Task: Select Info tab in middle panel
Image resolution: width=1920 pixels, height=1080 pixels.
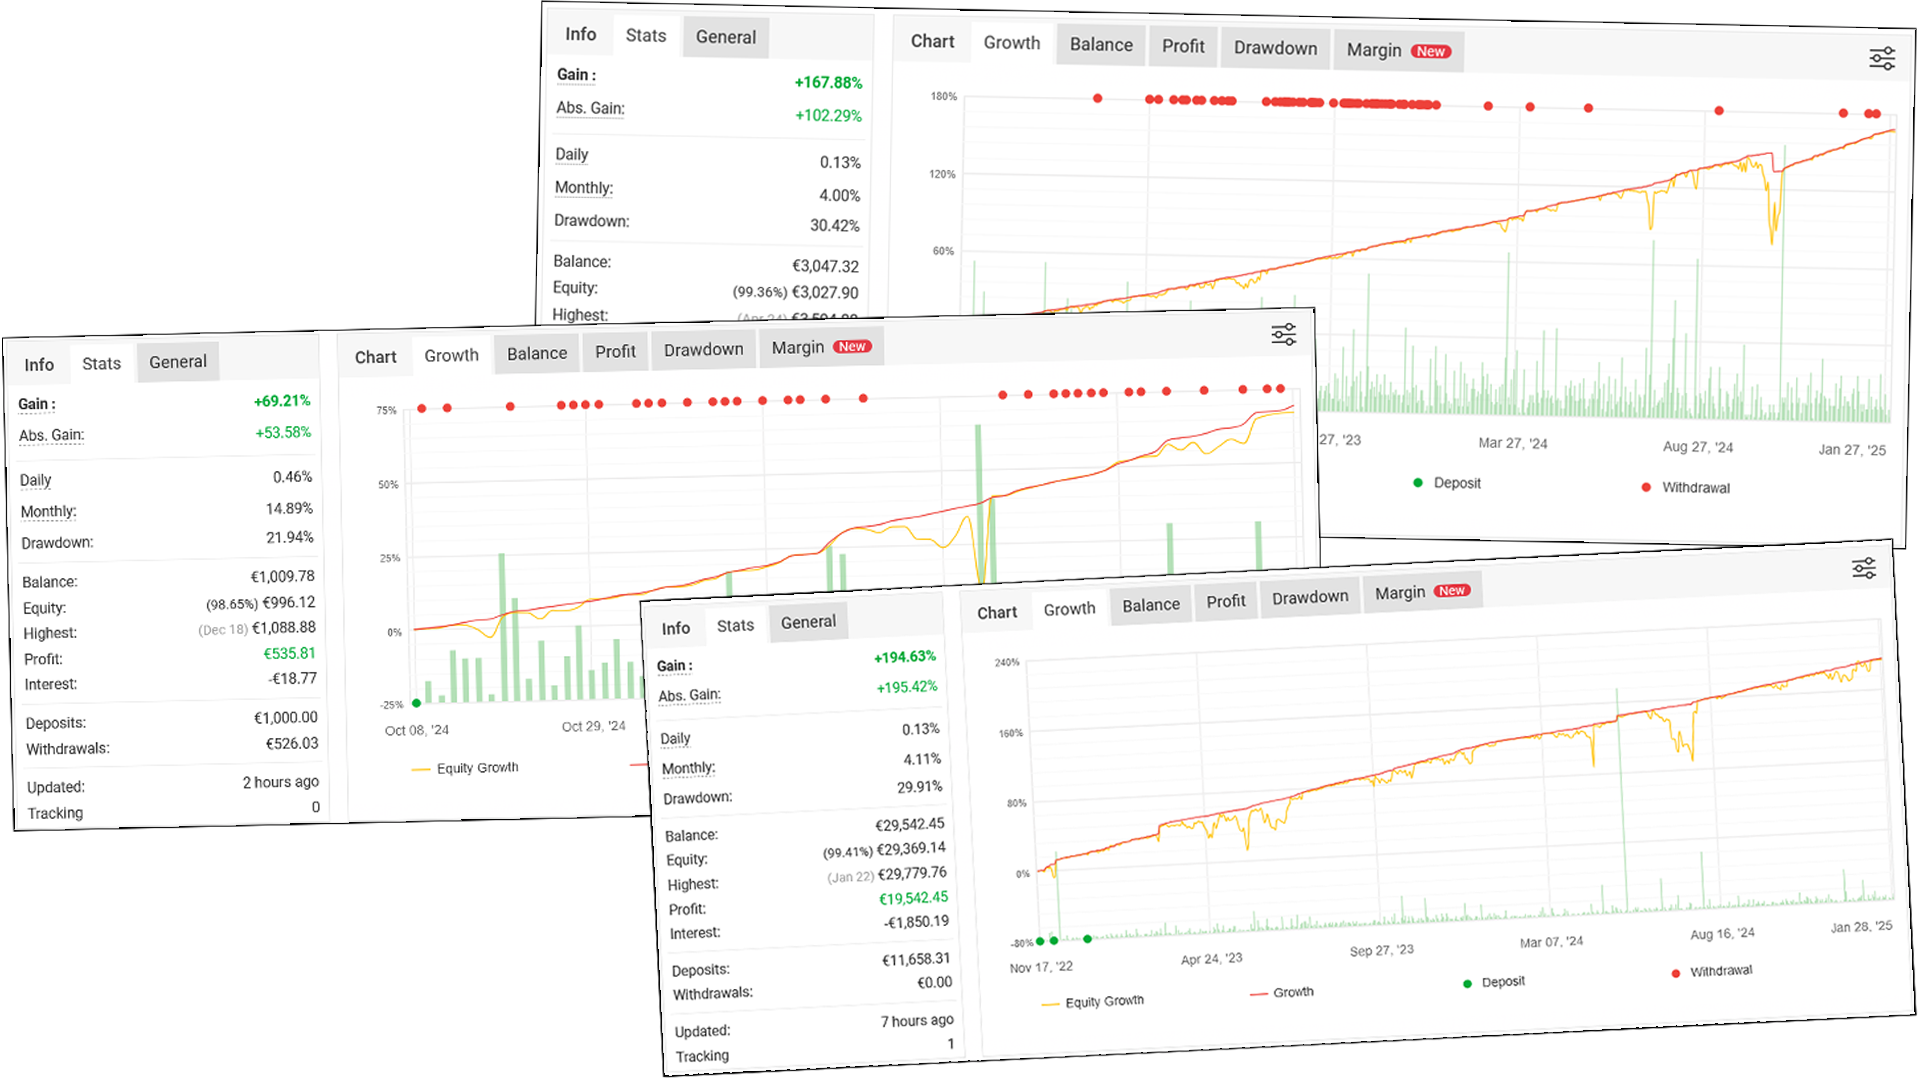Action: [x=39, y=365]
